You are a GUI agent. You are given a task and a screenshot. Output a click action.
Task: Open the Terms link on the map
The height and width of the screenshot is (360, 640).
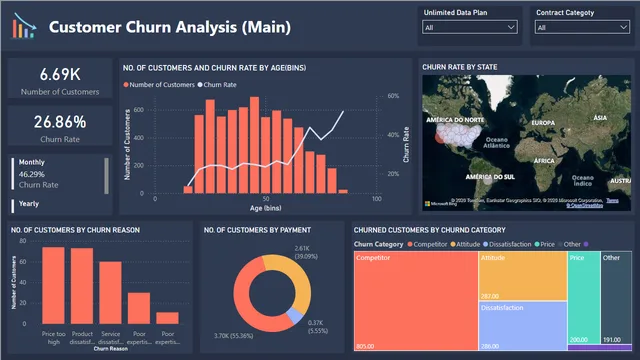pyautogui.click(x=612, y=200)
